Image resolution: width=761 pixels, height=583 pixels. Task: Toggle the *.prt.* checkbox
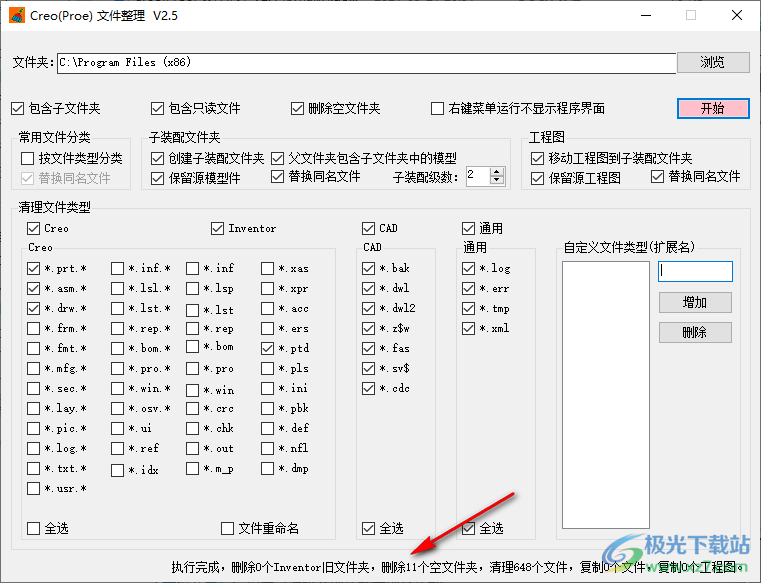[x=33, y=268]
